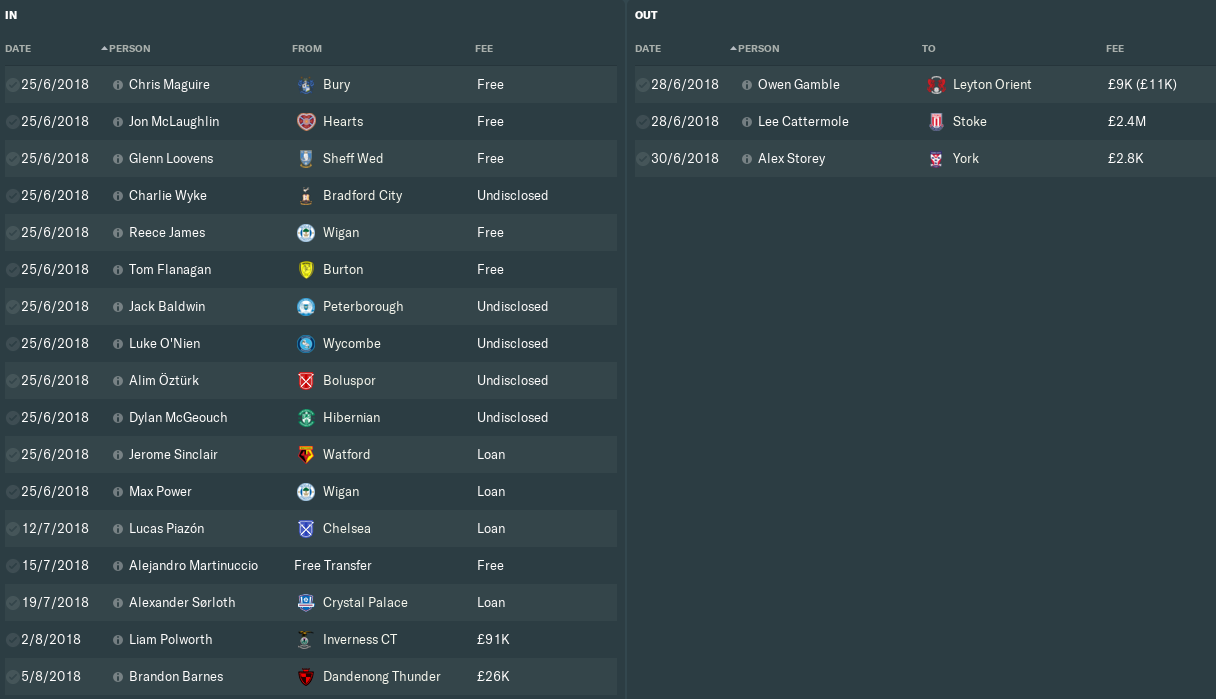This screenshot has height=699, width=1216.
Task: Sort outgoing transfers by Person column
Action: (x=758, y=49)
